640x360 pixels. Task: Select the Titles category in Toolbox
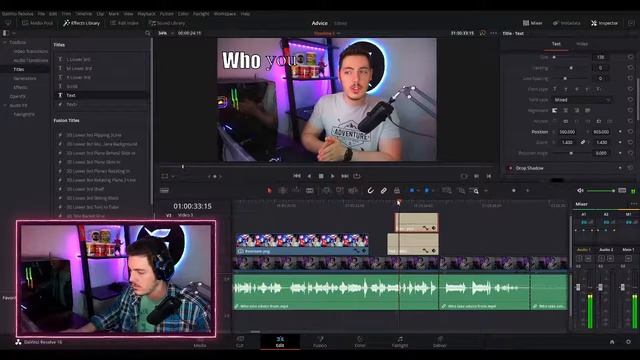coord(19,69)
